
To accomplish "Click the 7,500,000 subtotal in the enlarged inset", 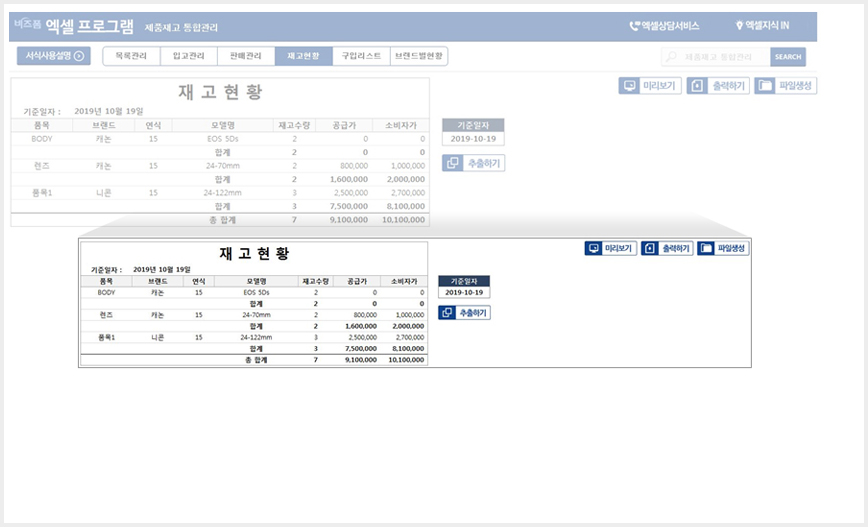I will (x=361, y=349).
